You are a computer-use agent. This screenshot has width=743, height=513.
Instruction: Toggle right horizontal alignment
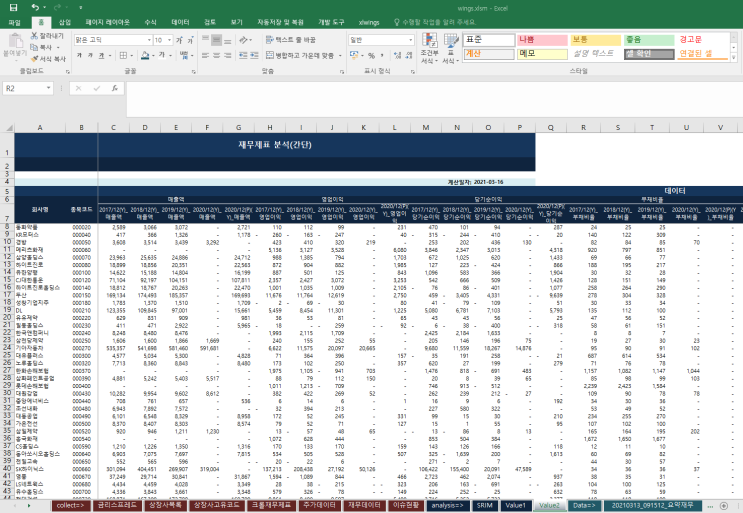pyautogui.click(x=227, y=55)
